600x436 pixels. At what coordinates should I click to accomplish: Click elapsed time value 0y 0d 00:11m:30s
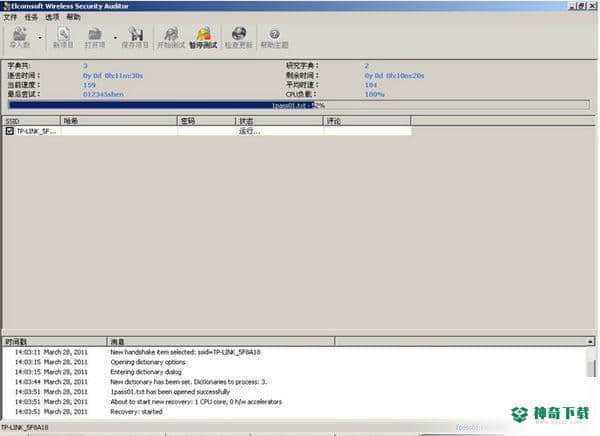pyautogui.click(x=113, y=76)
